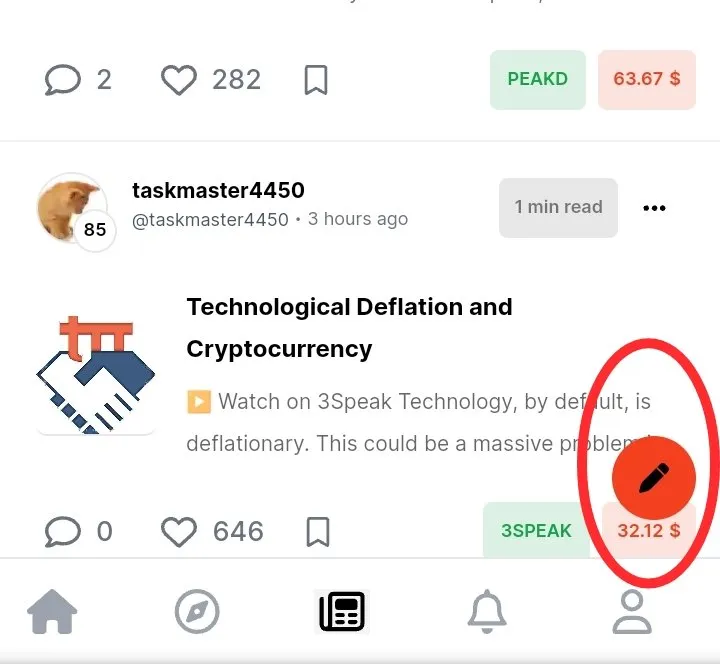Open the 63.67 $ payout details
Viewport: 720px width, 664px height.
[x=647, y=79]
